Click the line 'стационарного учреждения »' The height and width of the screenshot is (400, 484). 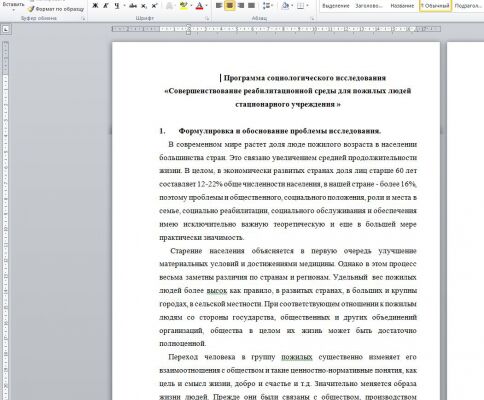point(288,104)
